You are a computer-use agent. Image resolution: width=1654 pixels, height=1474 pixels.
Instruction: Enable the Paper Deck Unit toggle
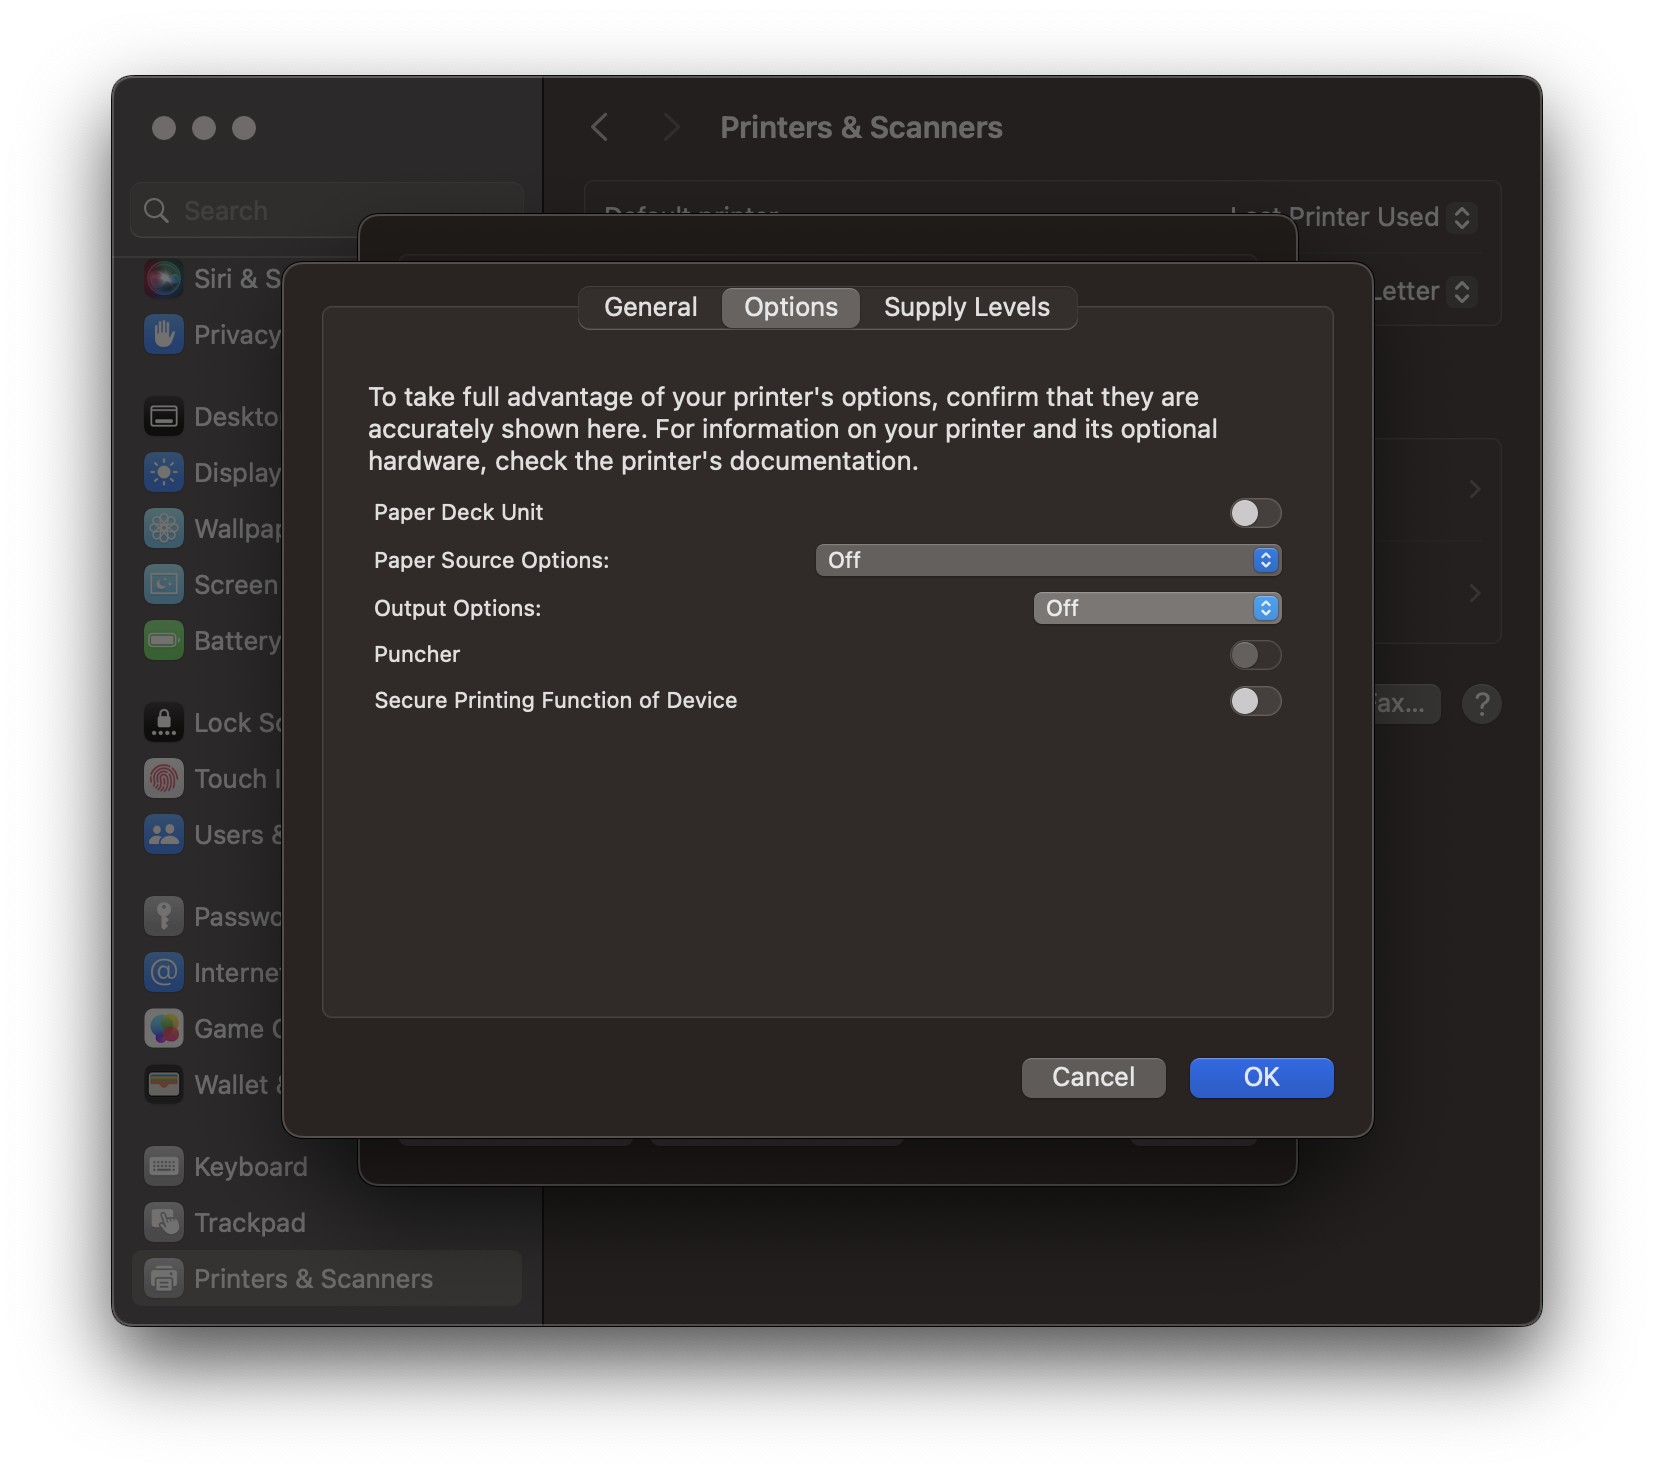tap(1255, 513)
